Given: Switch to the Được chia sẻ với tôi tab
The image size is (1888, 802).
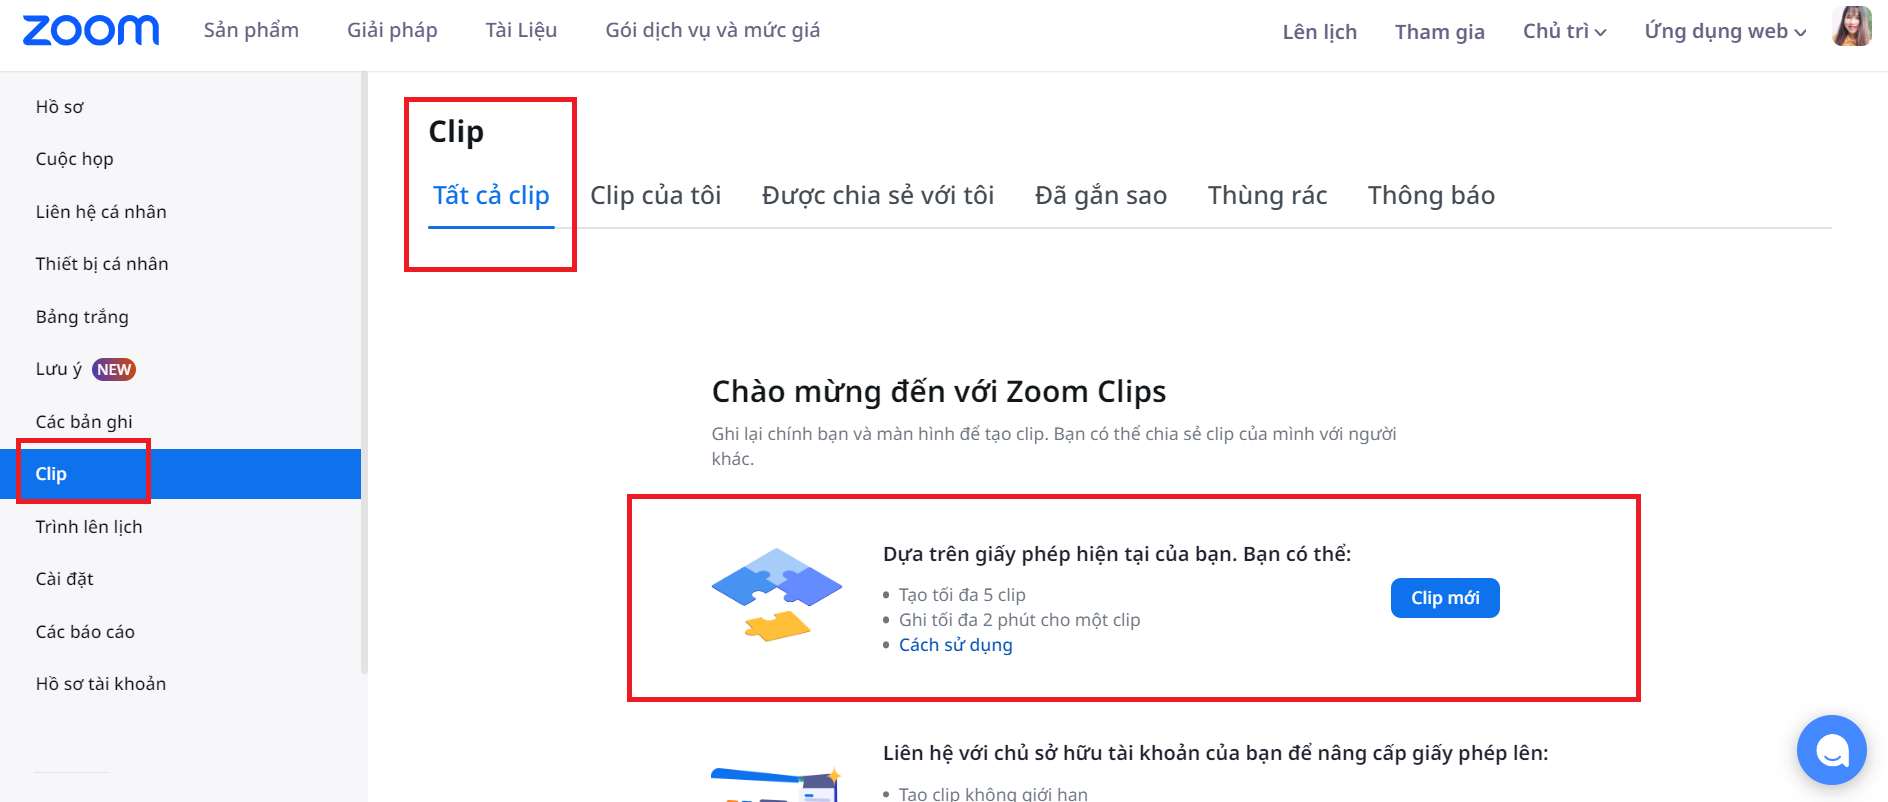Looking at the screenshot, I should click(878, 195).
